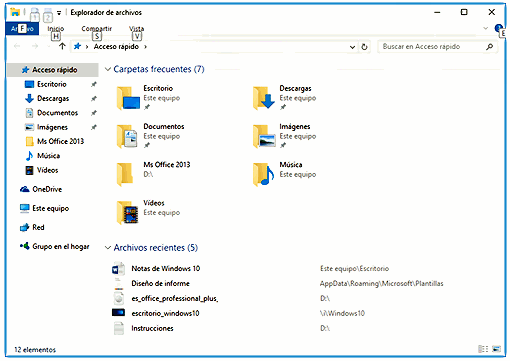Select Documentos in the navigation pane
The image size is (510, 361).
(x=57, y=113)
